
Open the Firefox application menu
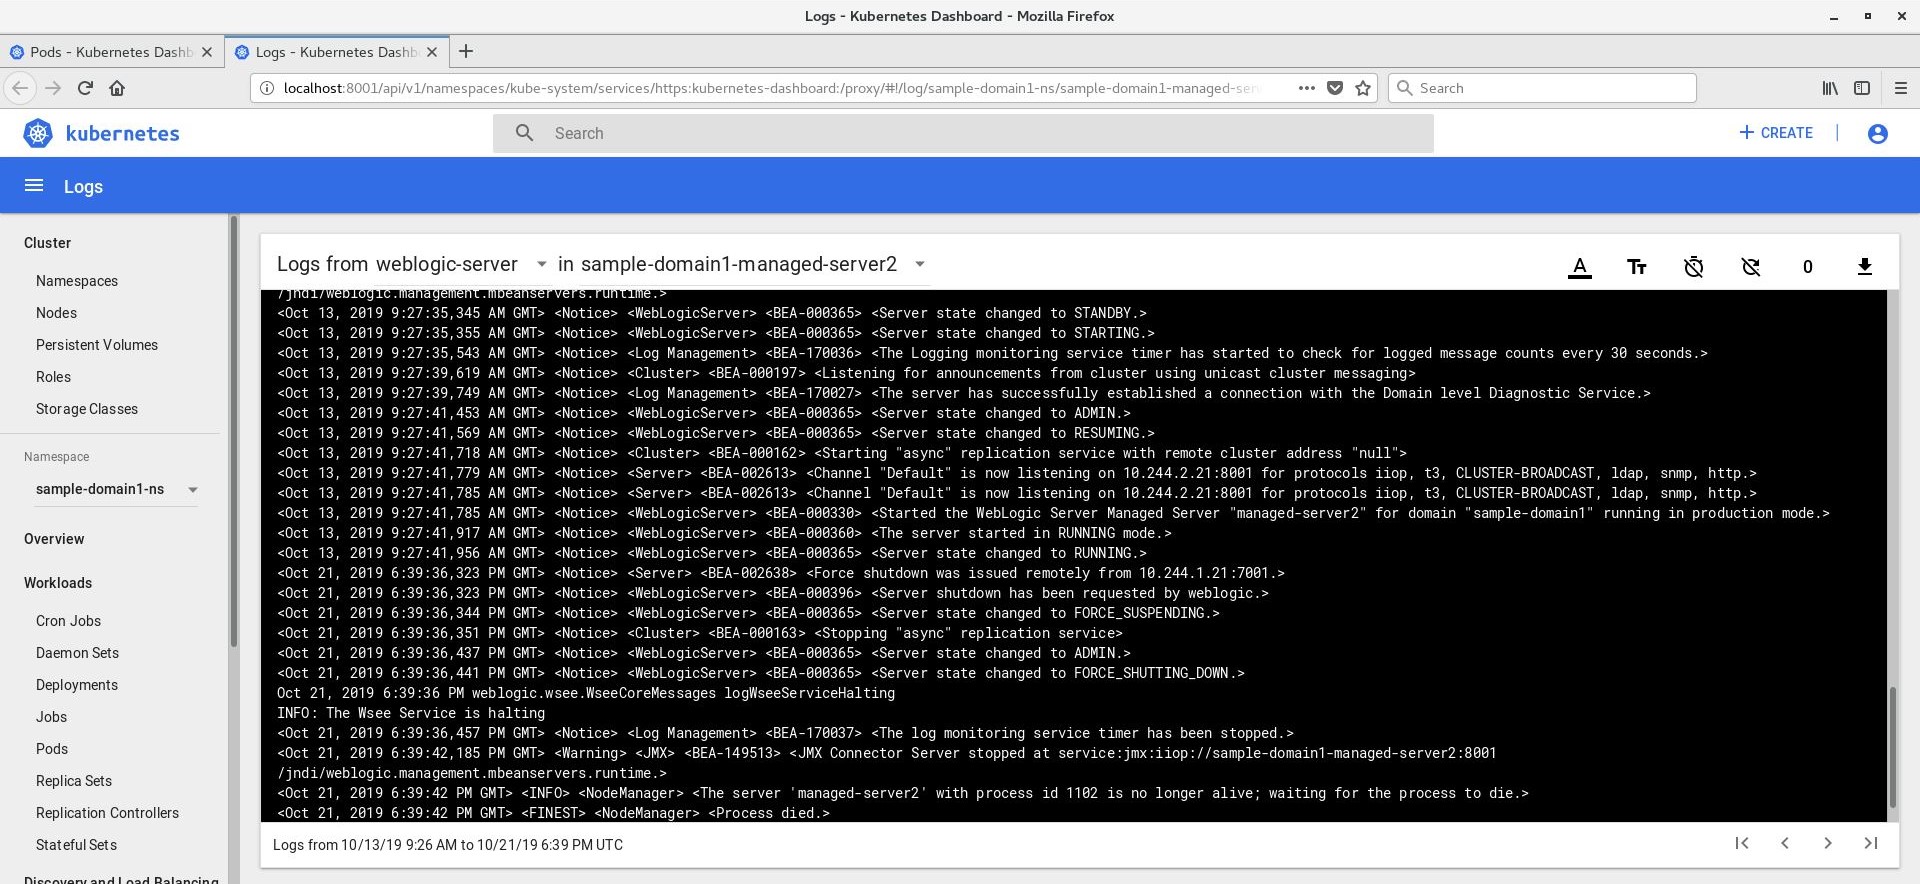point(1901,88)
